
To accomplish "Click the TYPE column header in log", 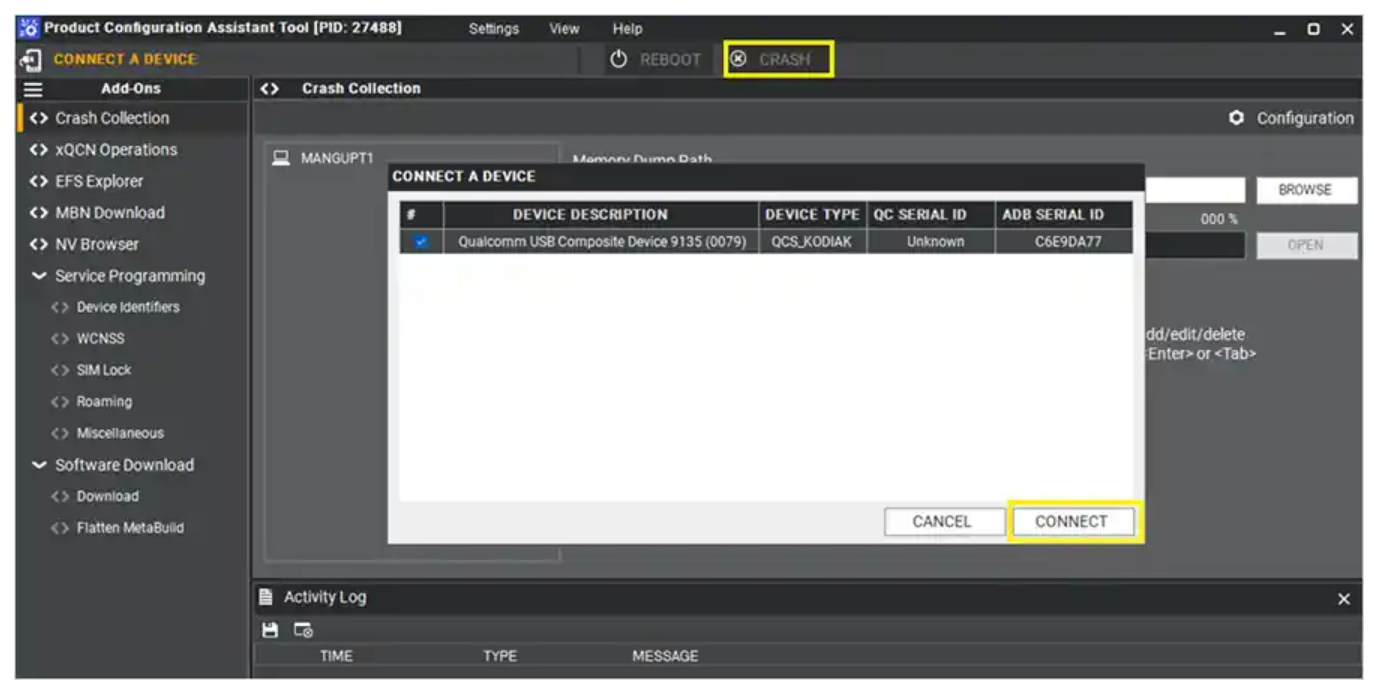I will (500, 657).
